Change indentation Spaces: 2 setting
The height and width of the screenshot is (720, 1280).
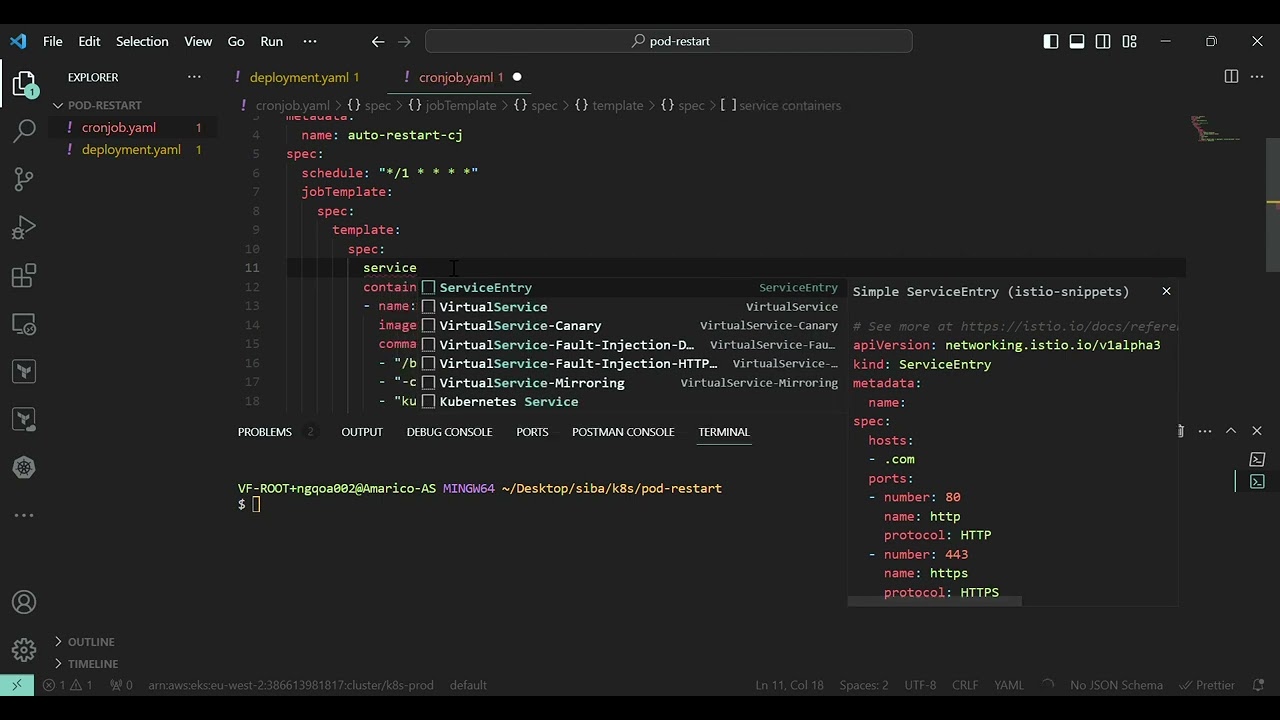[x=863, y=685]
